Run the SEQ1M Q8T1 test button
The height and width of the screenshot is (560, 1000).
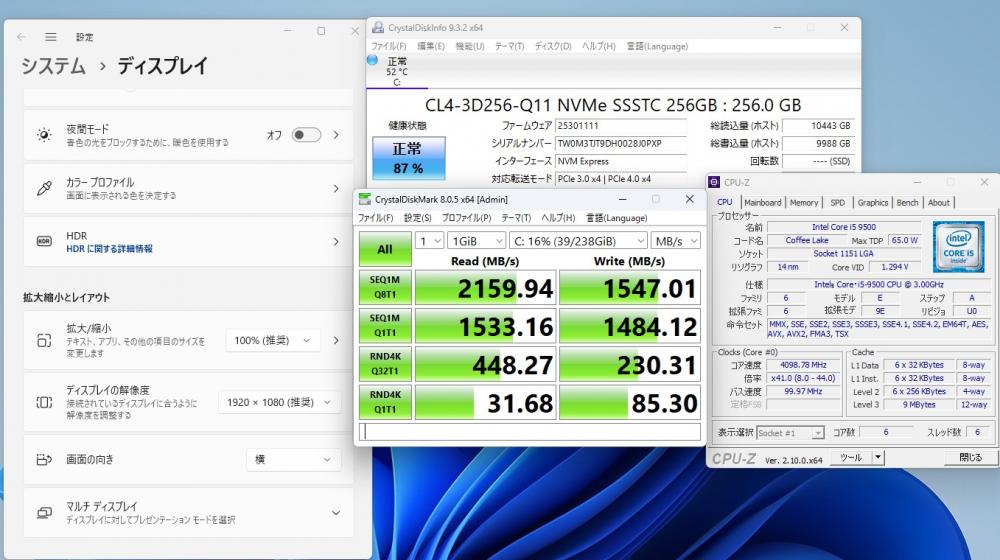[x=385, y=287]
